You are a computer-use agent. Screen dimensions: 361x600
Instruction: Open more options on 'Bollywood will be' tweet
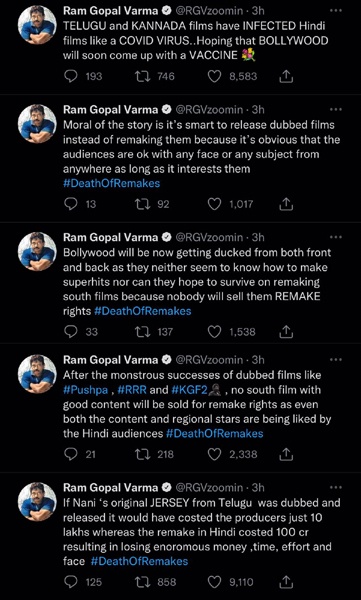pos(335,237)
